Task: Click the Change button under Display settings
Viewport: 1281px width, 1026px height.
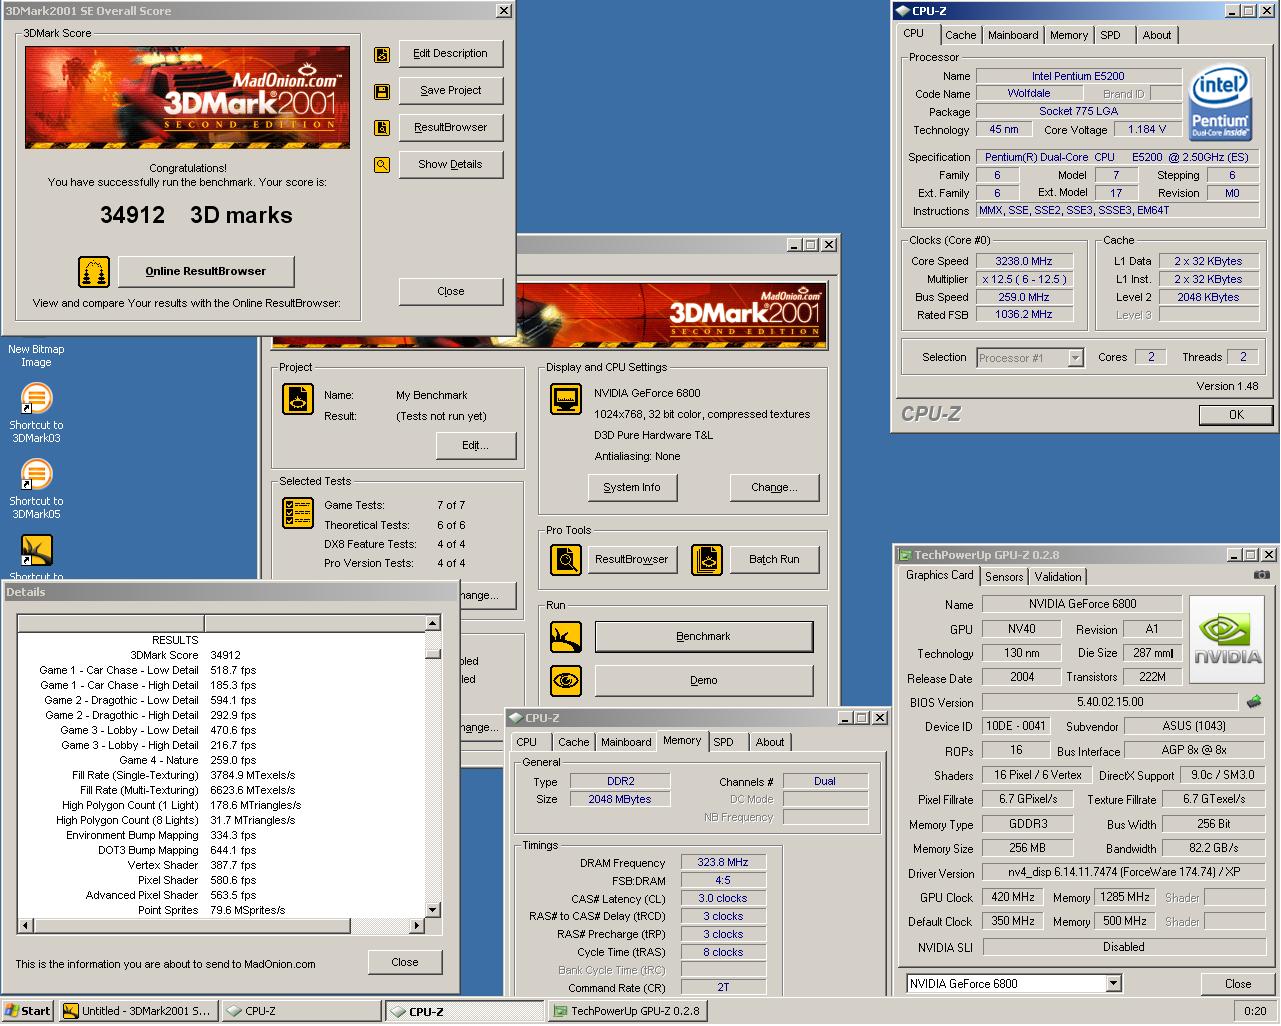Action: (774, 488)
